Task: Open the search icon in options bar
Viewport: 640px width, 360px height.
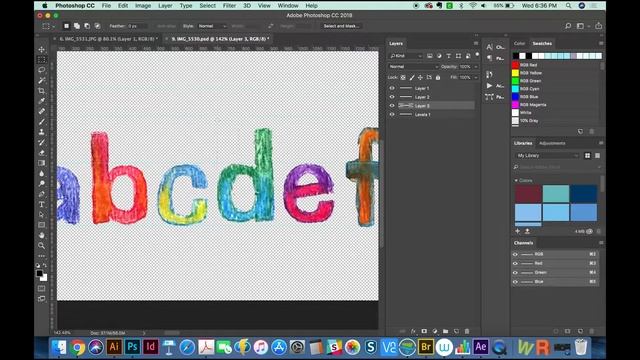Action: 568,26
